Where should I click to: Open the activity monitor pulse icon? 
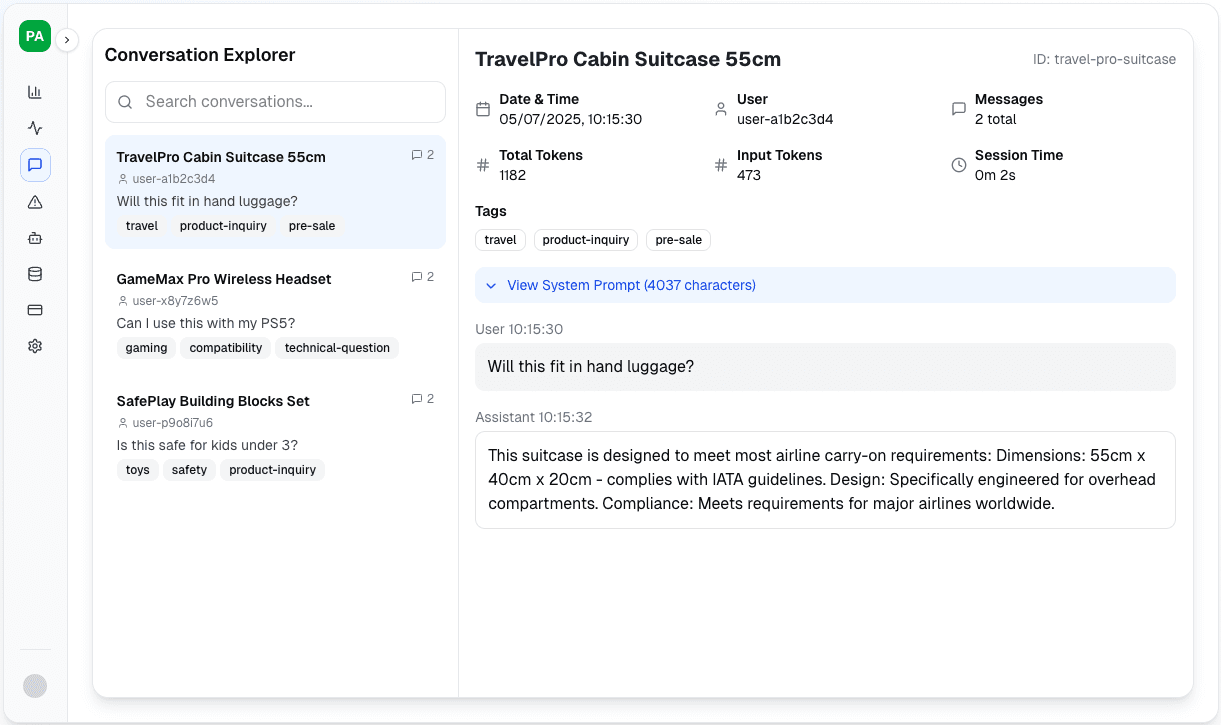coord(35,128)
